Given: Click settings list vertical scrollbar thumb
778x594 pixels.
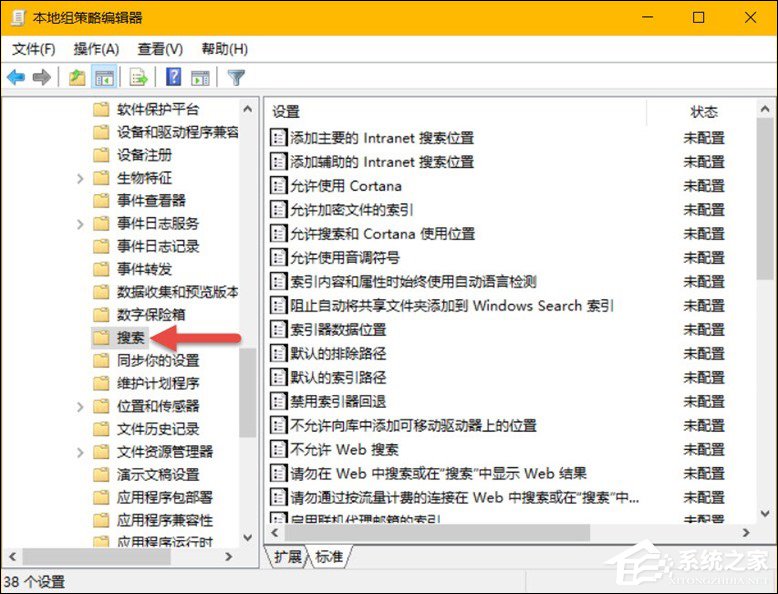Looking at the screenshot, I should coord(765,198).
